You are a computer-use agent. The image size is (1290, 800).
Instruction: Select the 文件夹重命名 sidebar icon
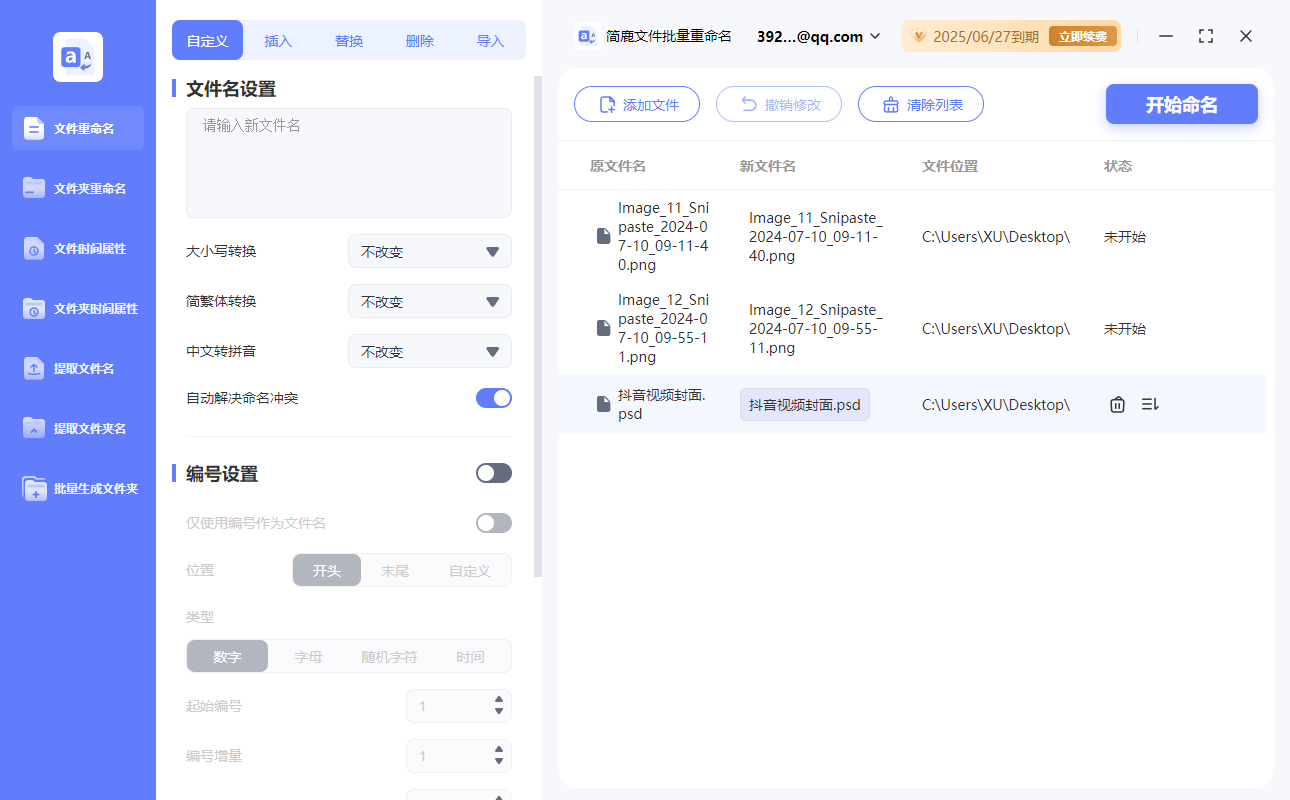pos(77,188)
